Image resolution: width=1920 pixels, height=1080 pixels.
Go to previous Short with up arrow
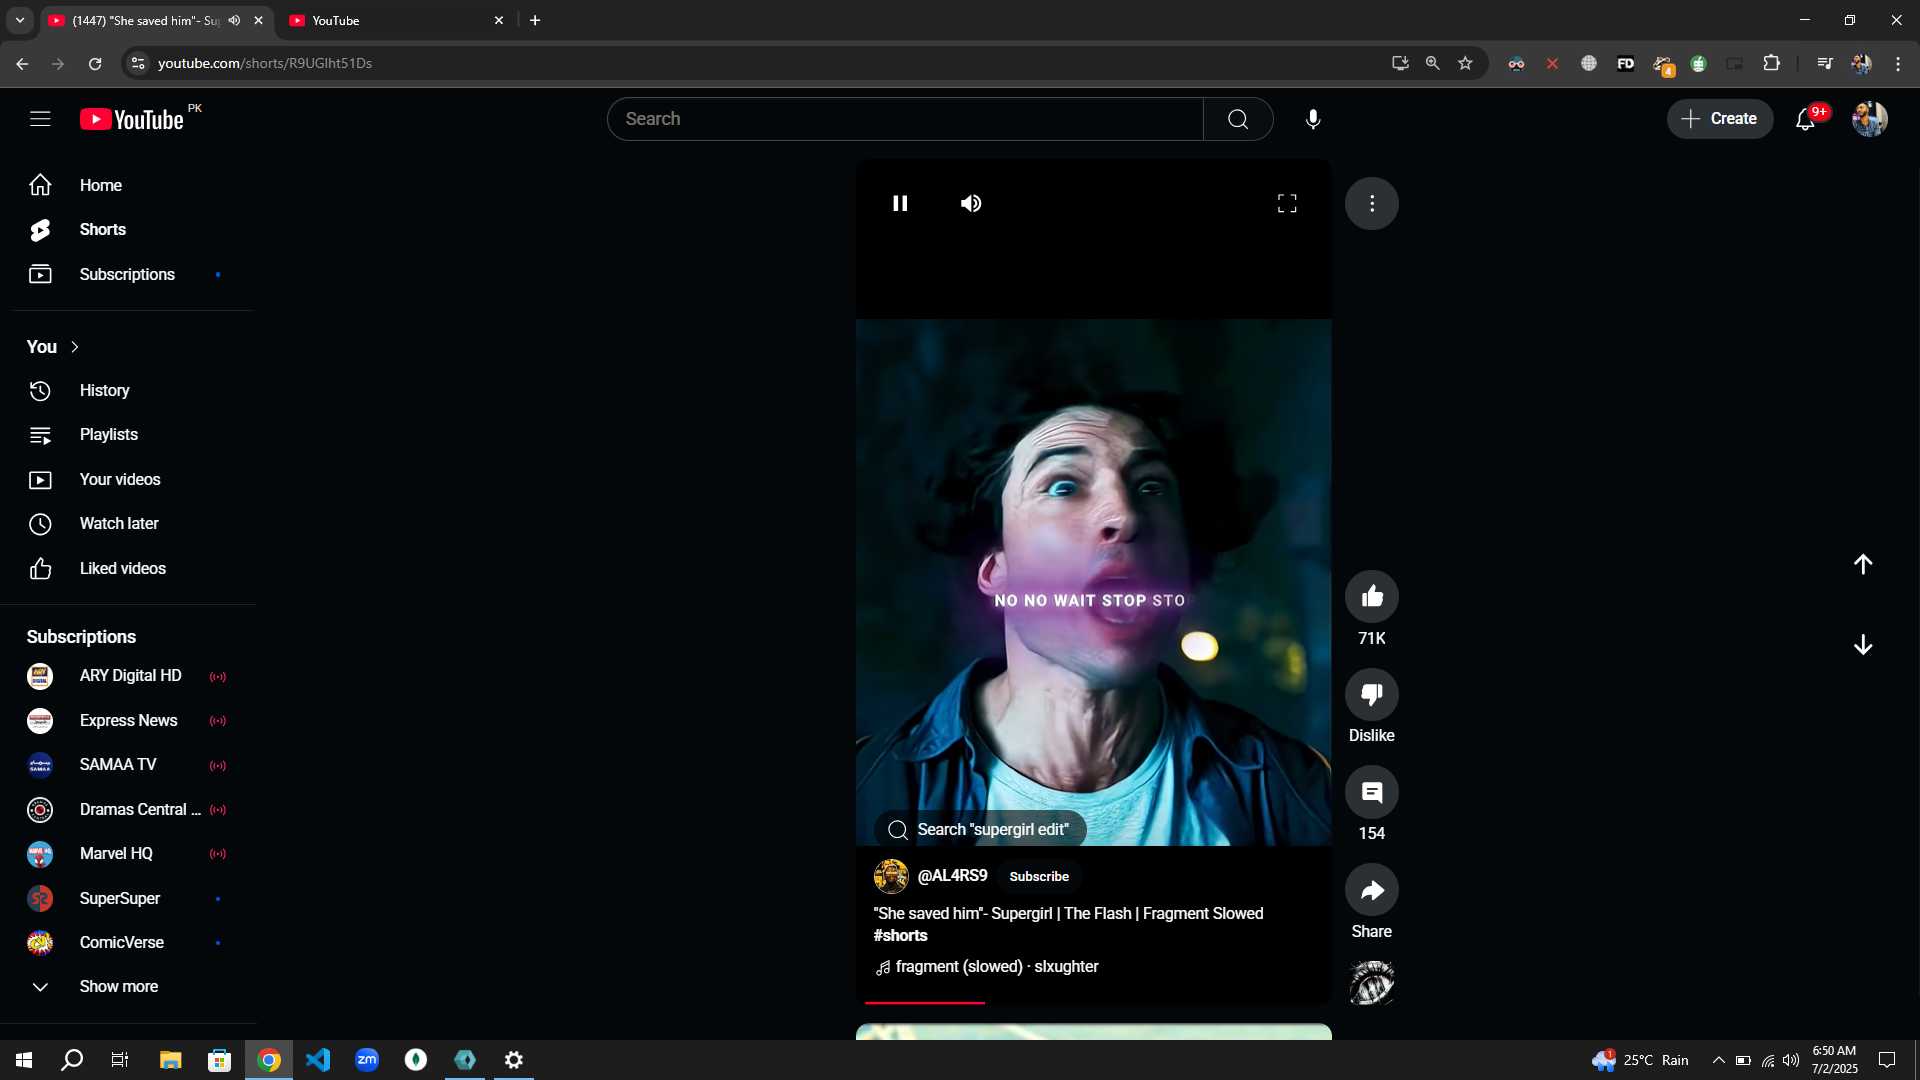click(1863, 564)
